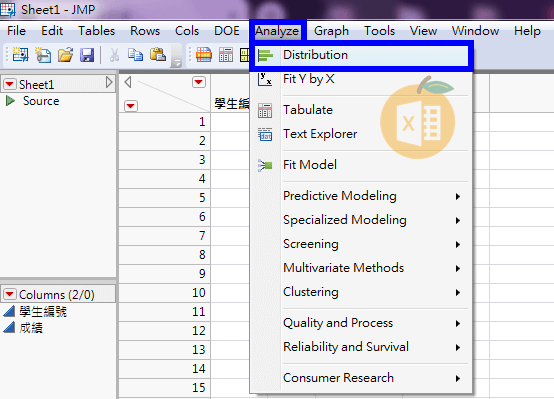Click the Save floppy disk icon
Viewport: 554px width, 399px height.
(87, 55)
